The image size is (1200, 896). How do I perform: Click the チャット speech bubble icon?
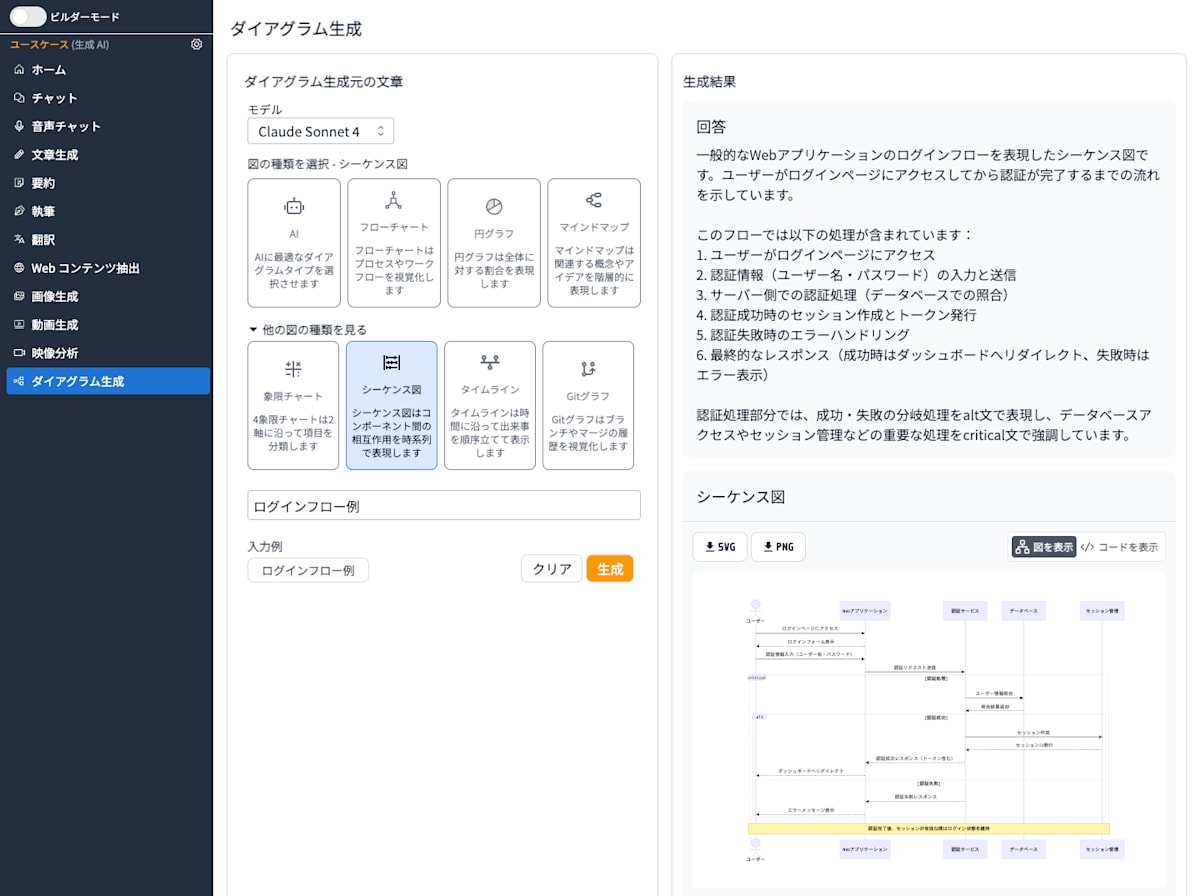pyautogui.click(x=19, y=98)
